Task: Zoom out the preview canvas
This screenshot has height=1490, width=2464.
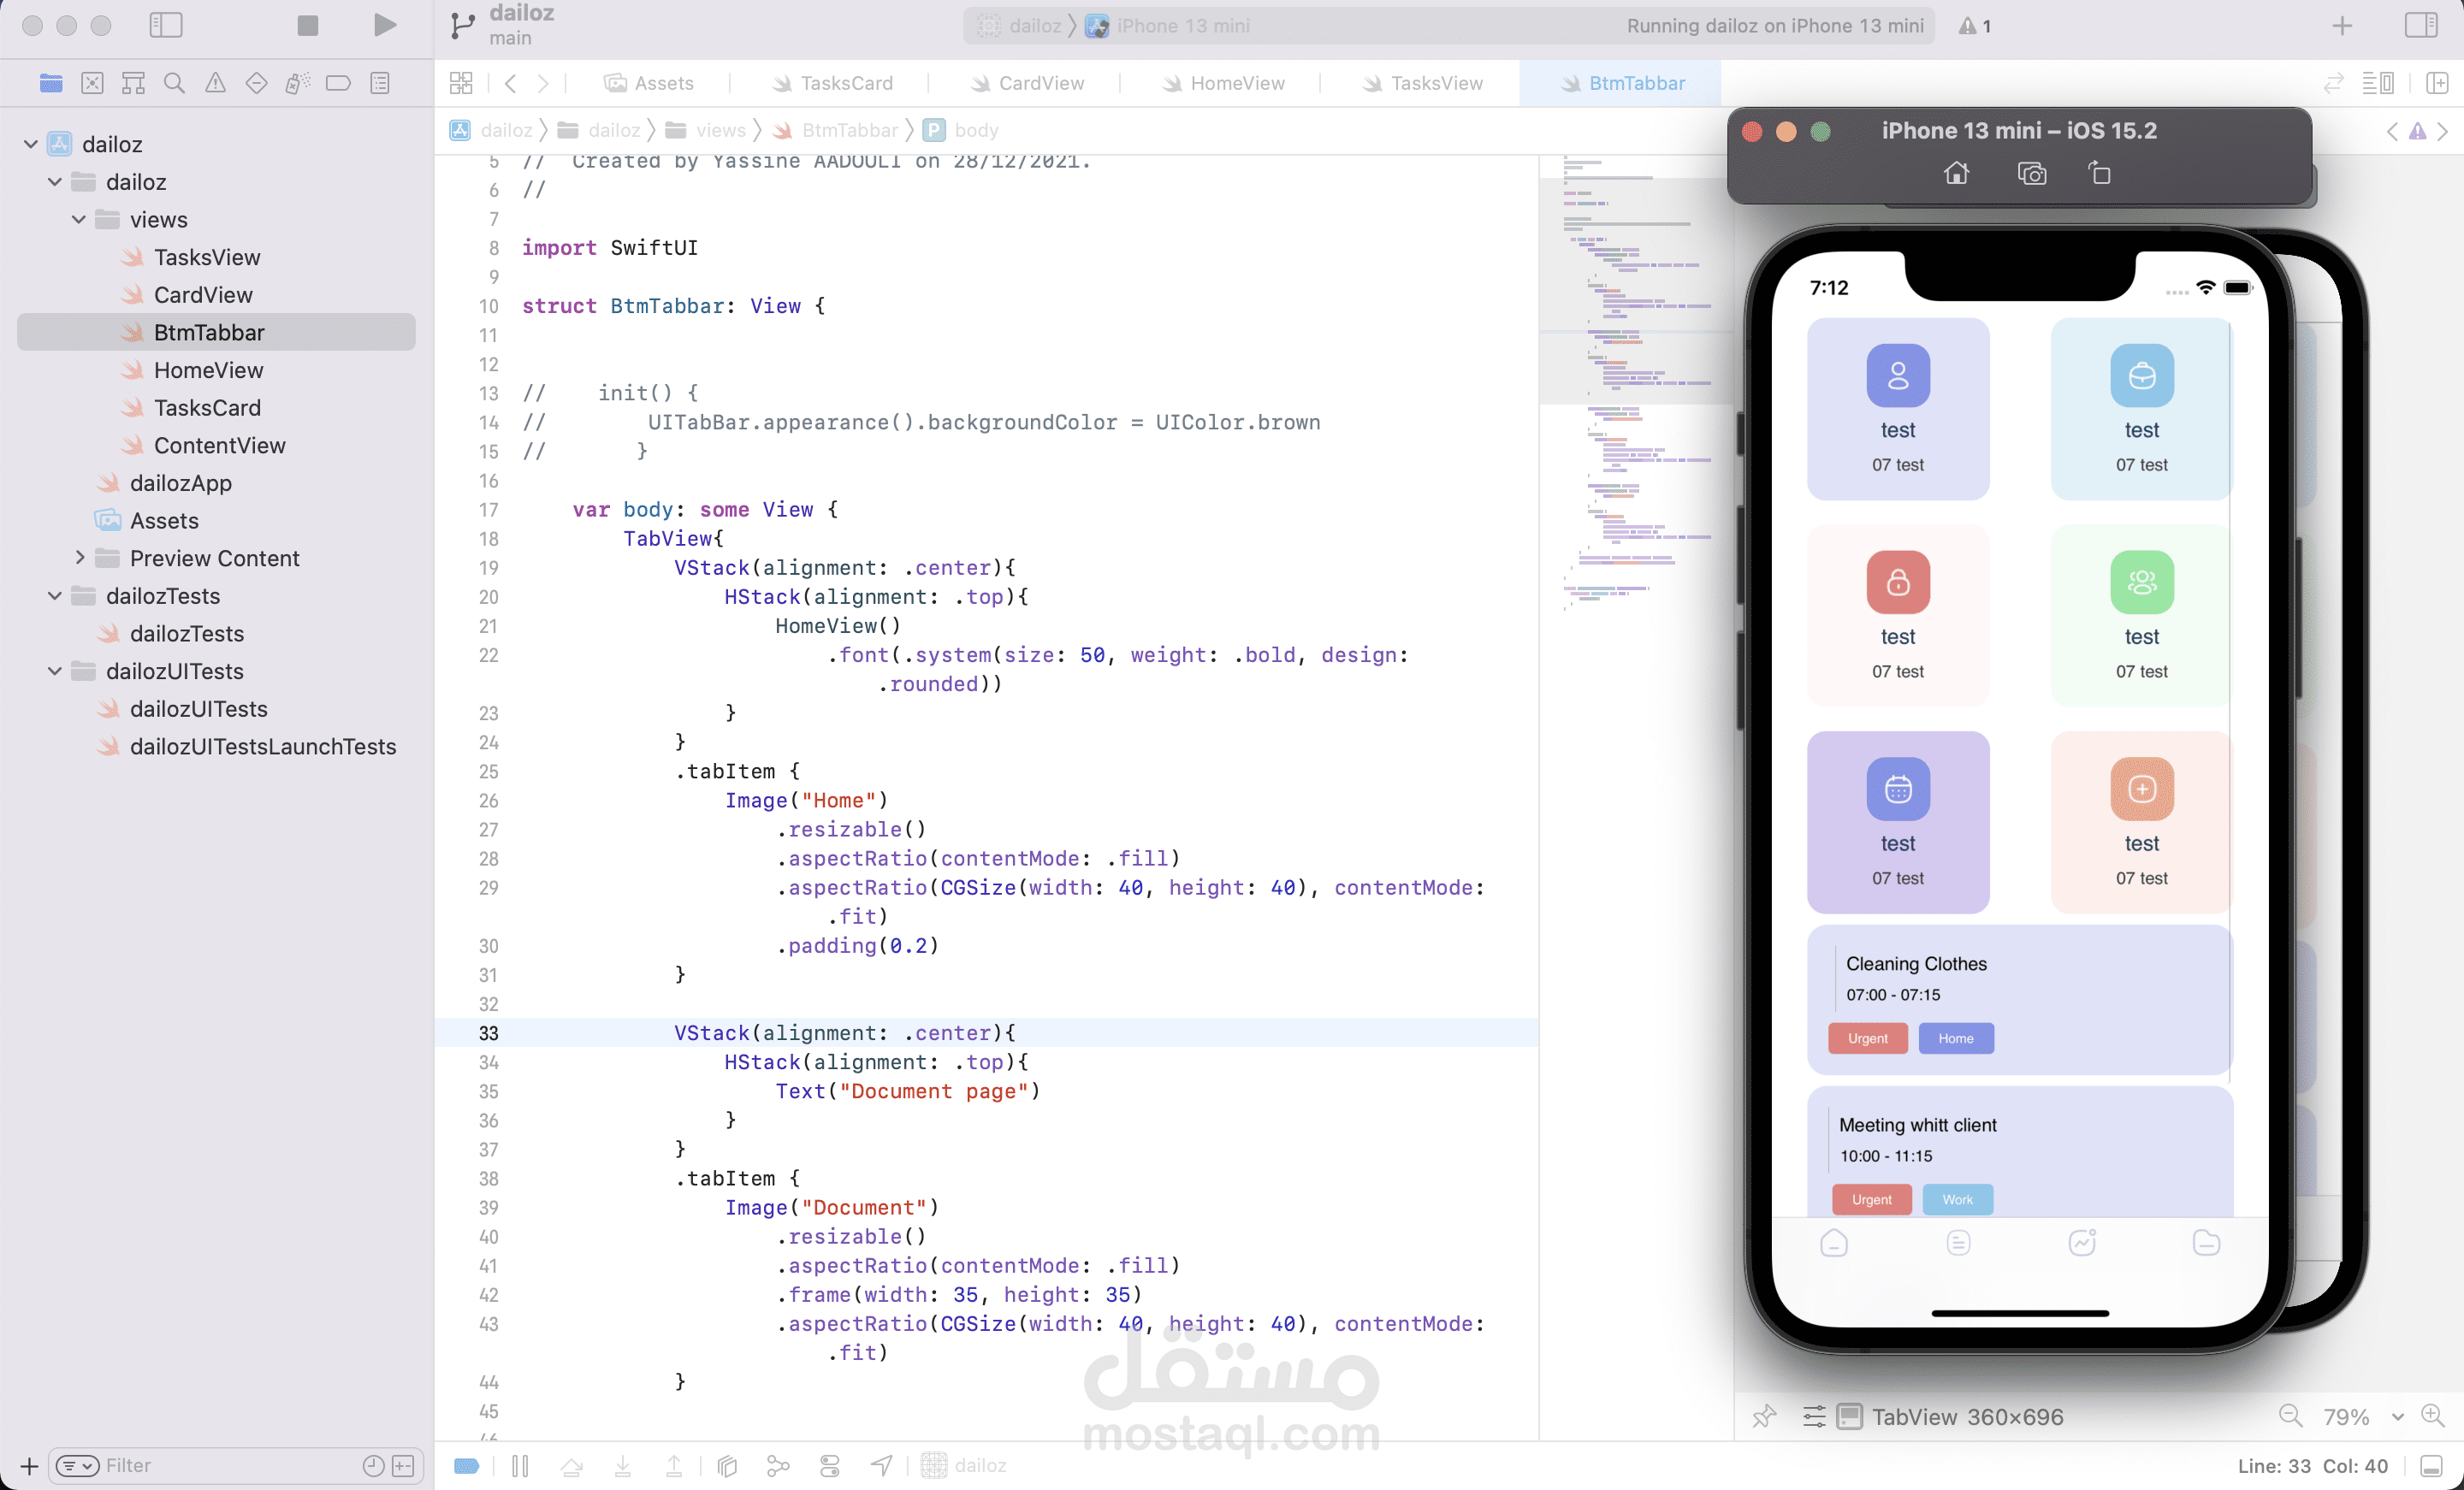Action: coord(2290,1416)
